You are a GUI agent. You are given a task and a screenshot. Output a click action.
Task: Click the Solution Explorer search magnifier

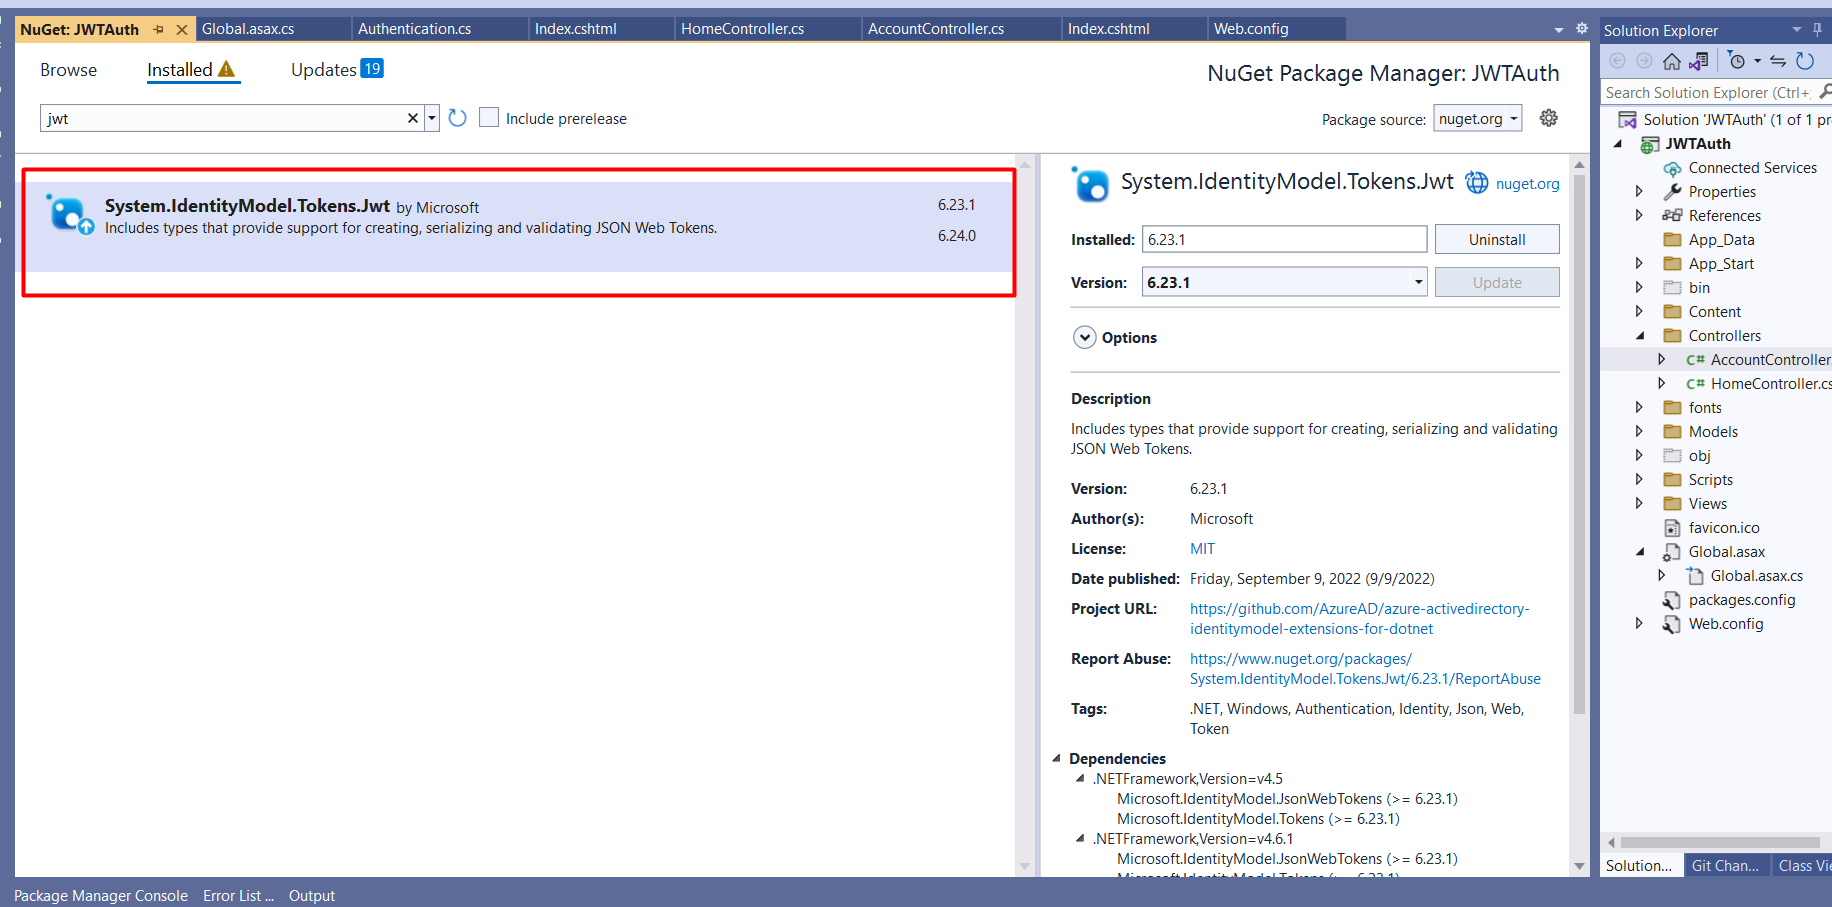pos(1826,92)
